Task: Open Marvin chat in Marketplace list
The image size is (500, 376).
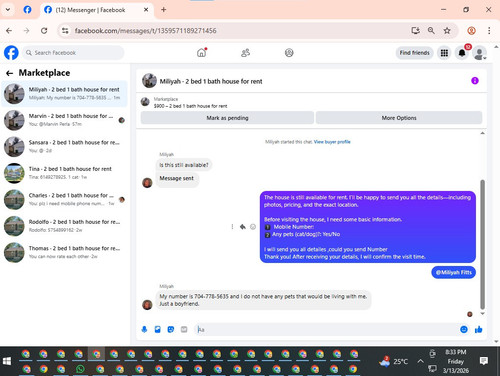Action: (x=65, y=120)
